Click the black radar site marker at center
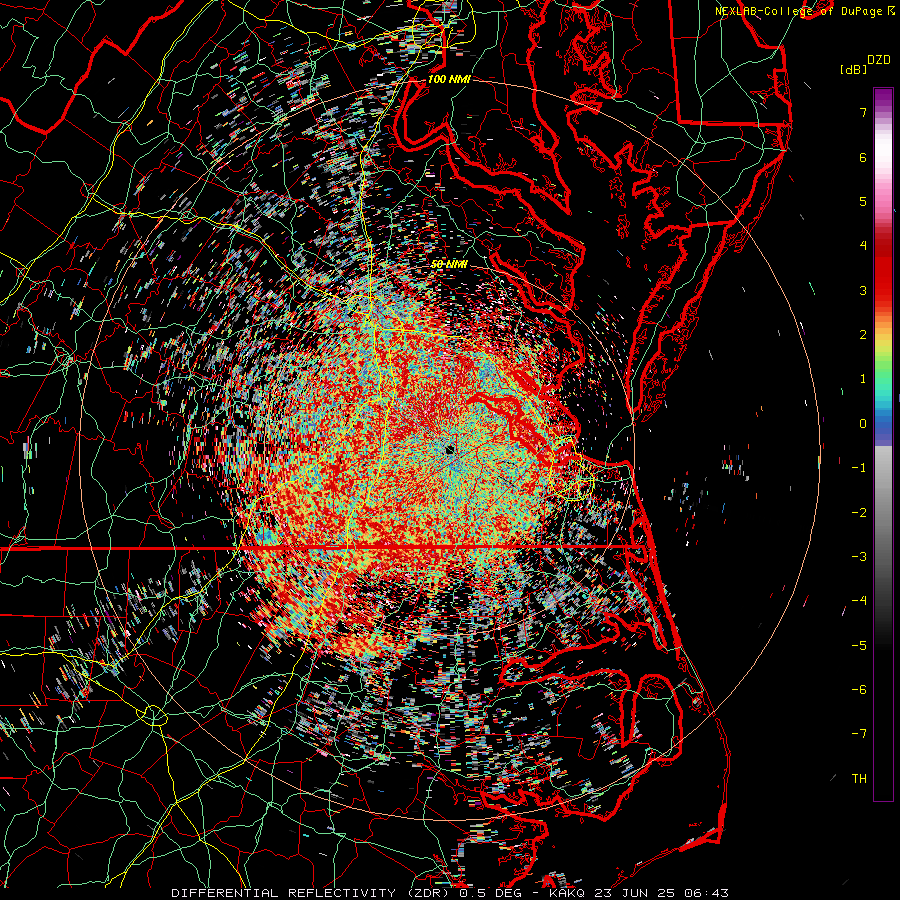The width and height of the screenshot is (900, 900). 449,449
